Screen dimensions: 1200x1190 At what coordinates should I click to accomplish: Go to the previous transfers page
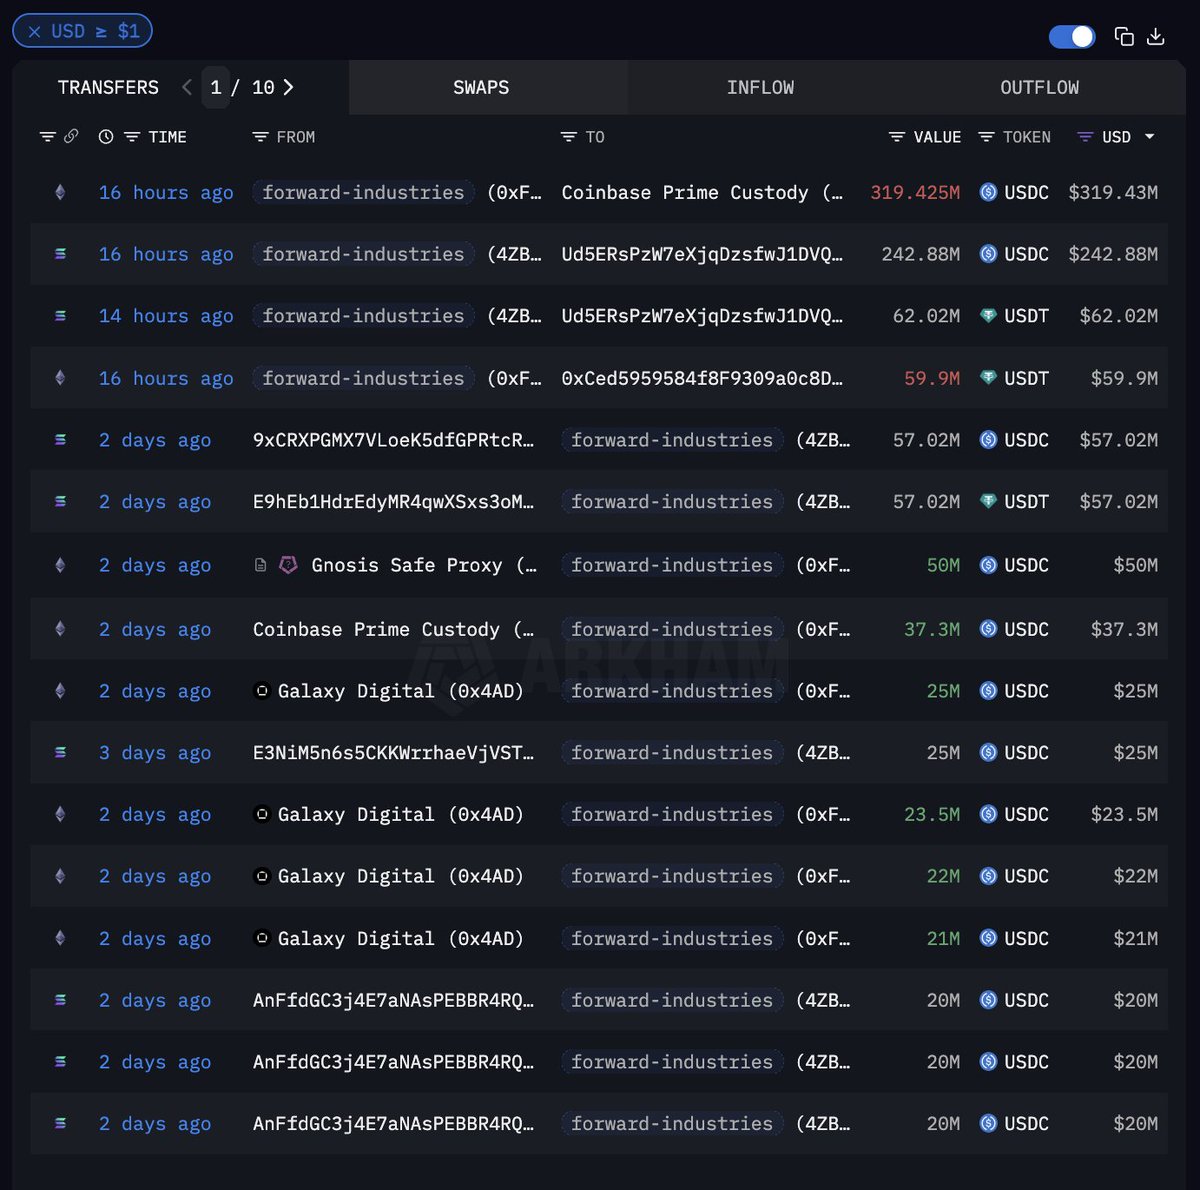[187, 87]
